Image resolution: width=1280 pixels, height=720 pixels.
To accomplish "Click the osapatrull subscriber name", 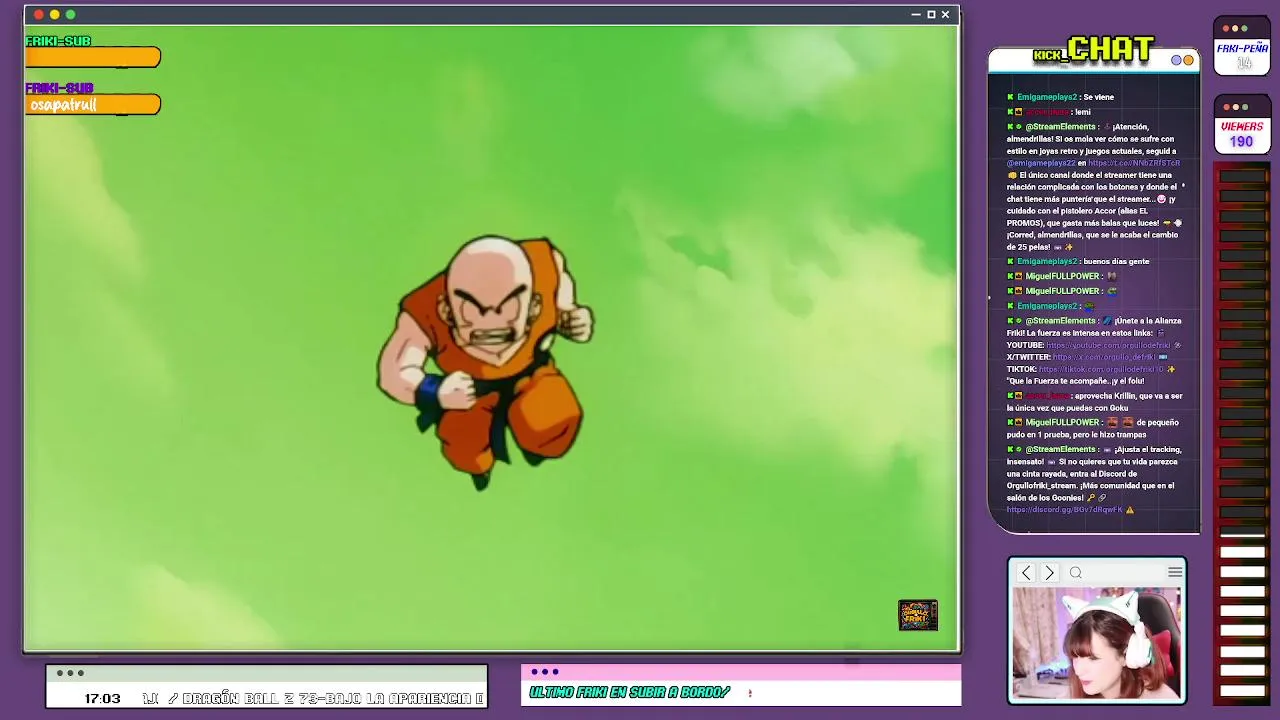I will 63,105.
